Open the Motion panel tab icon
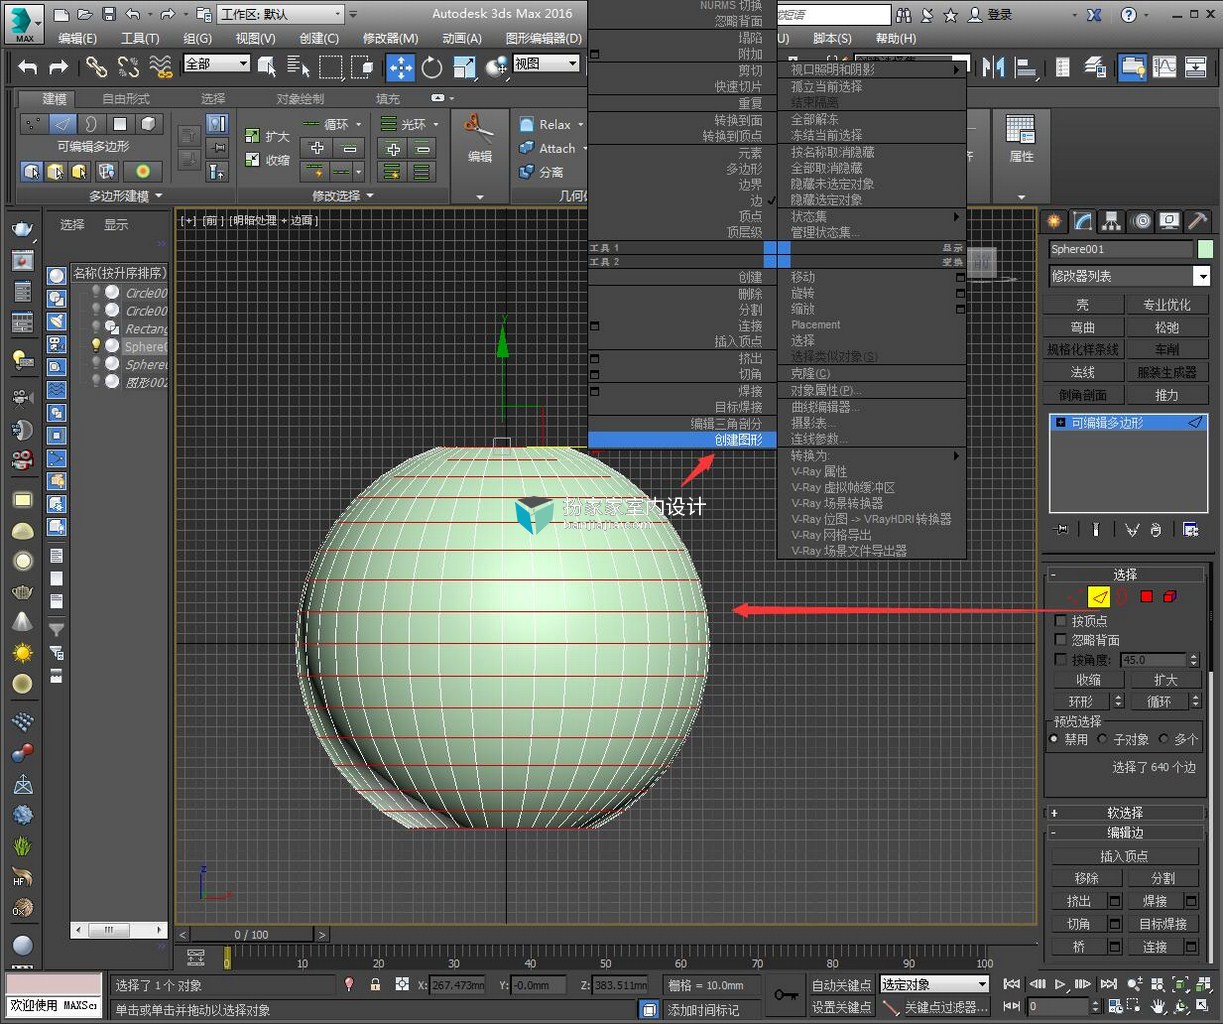1223x1024 pixels. point(1140,221)
